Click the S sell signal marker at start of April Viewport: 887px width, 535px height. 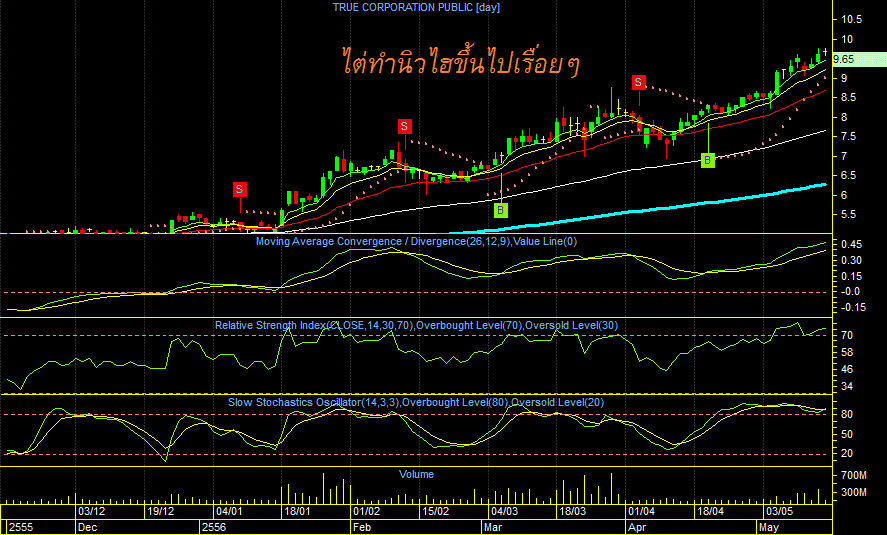(x=639, y=83)
